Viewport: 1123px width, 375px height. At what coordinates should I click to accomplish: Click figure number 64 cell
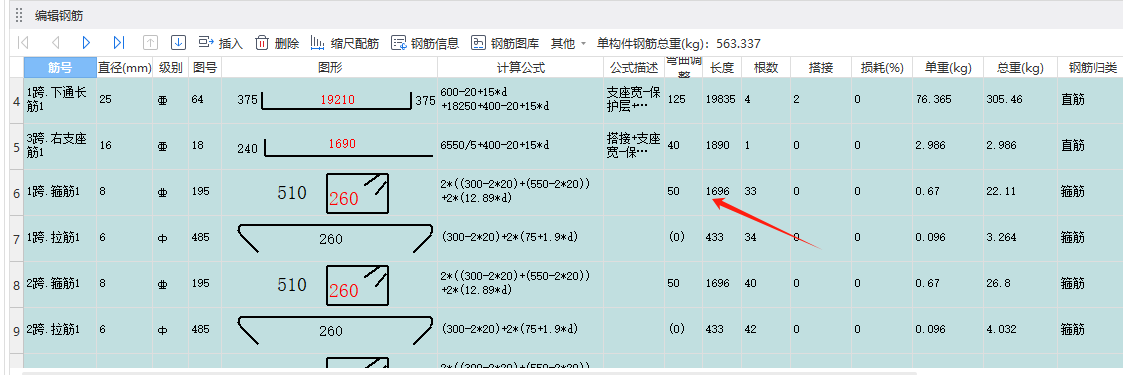tap(205, 100)
